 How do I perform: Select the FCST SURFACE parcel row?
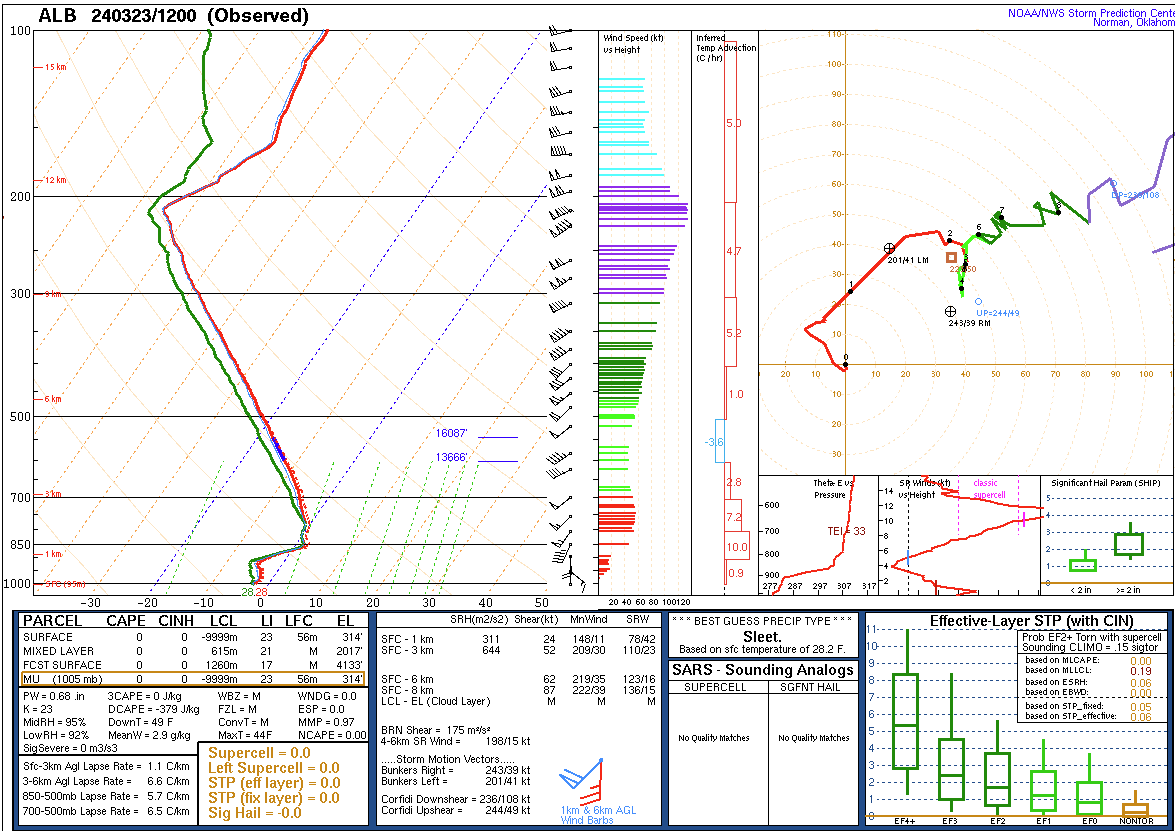[193, 665]
